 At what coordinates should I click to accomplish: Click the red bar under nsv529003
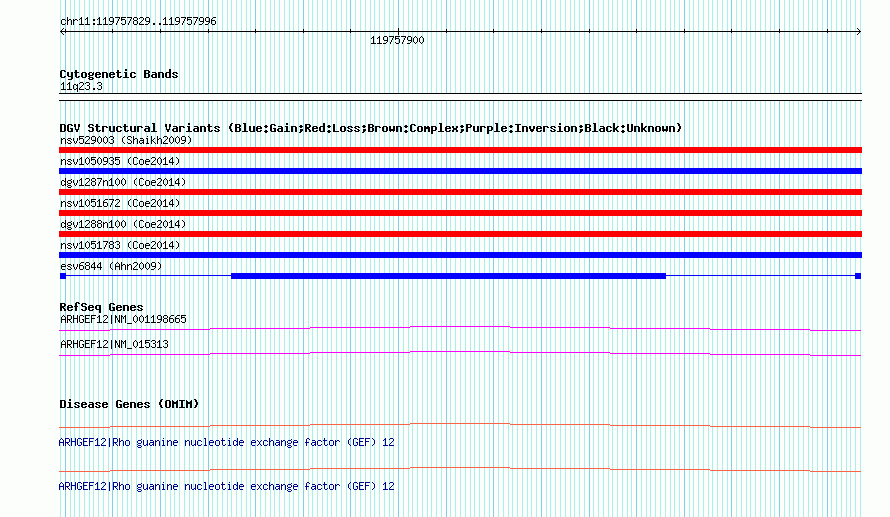[x=460, y=150]
